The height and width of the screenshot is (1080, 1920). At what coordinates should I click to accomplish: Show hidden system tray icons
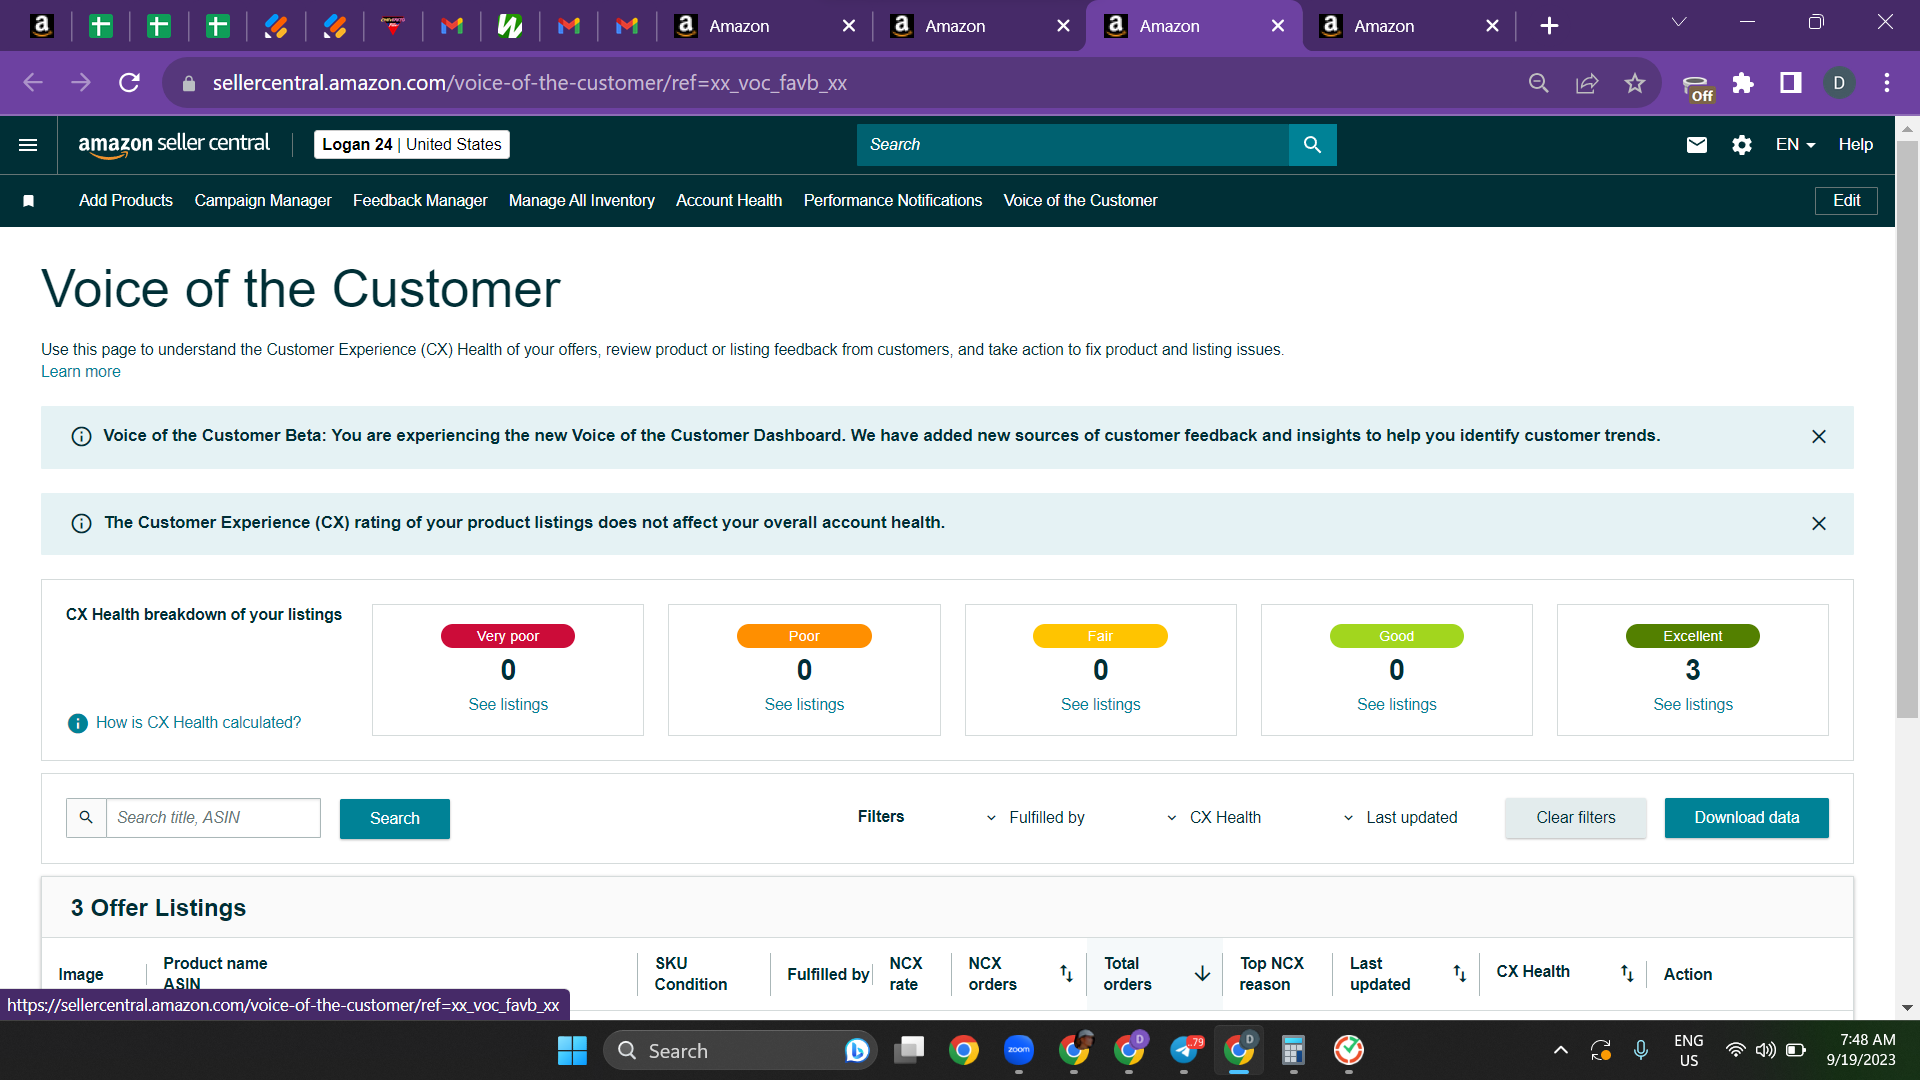pyautogui.click(x=1561, y=1050)
